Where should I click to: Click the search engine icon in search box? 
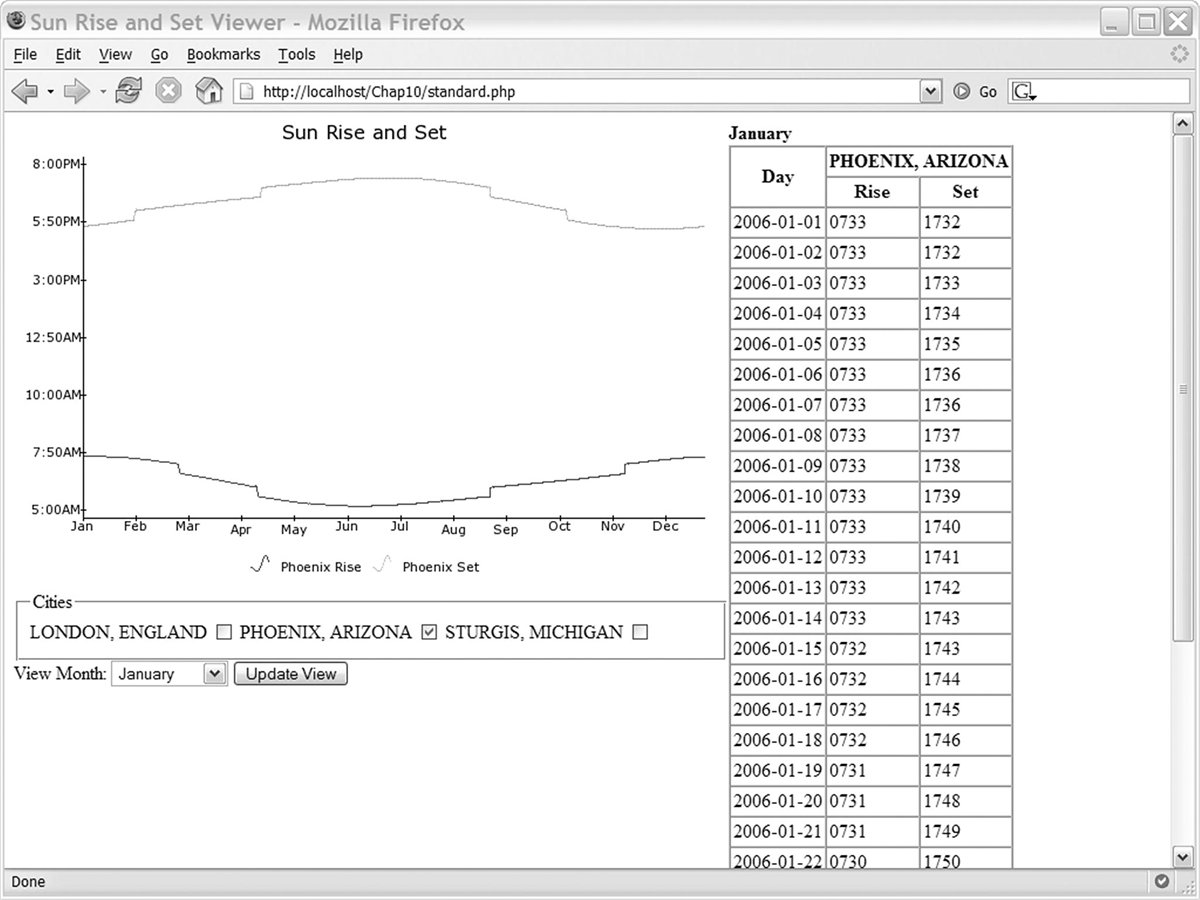pos(1023,92)
